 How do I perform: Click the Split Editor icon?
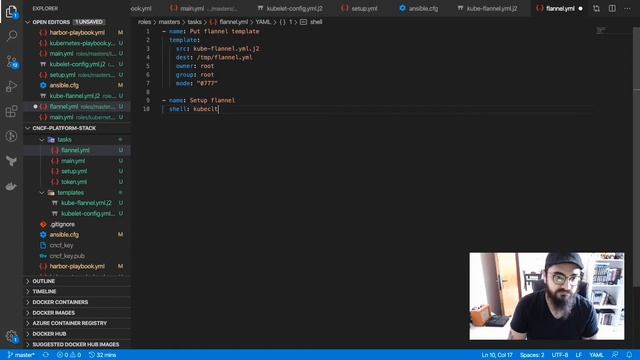[x=612, y=8]
